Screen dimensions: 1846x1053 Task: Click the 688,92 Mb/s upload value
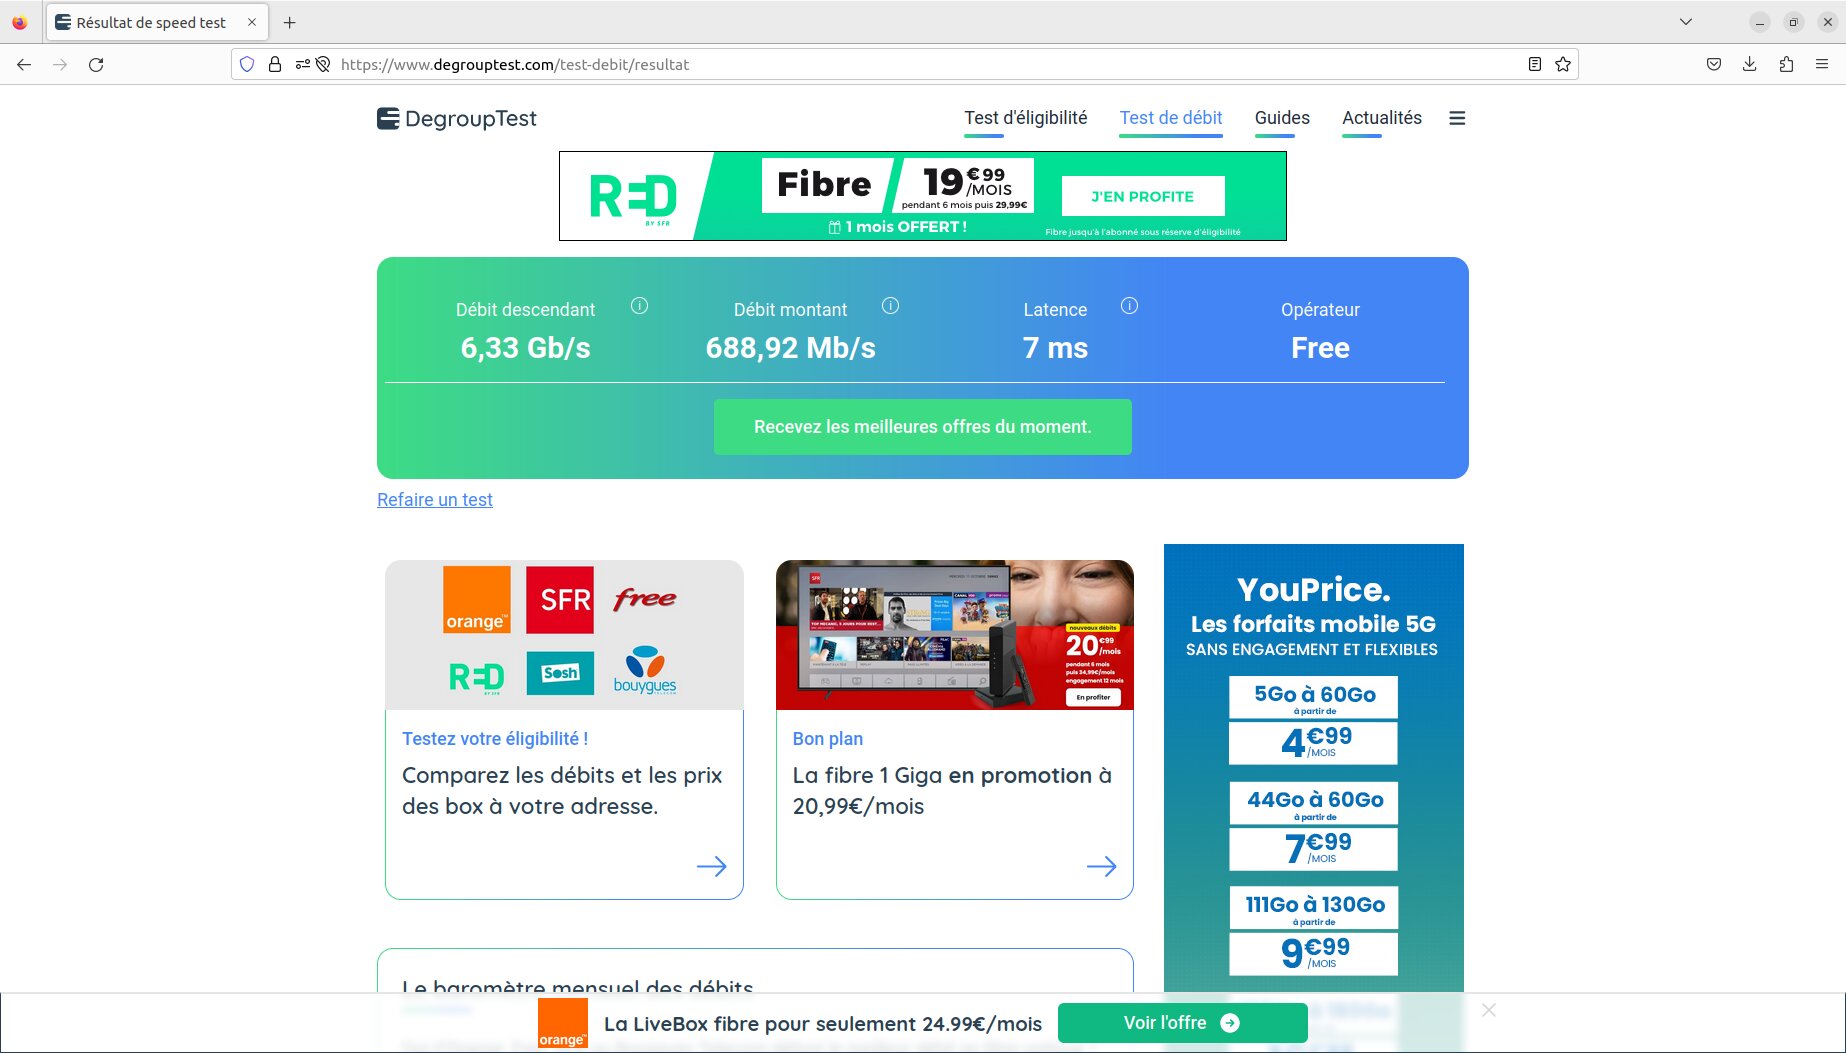click(791, 348)
